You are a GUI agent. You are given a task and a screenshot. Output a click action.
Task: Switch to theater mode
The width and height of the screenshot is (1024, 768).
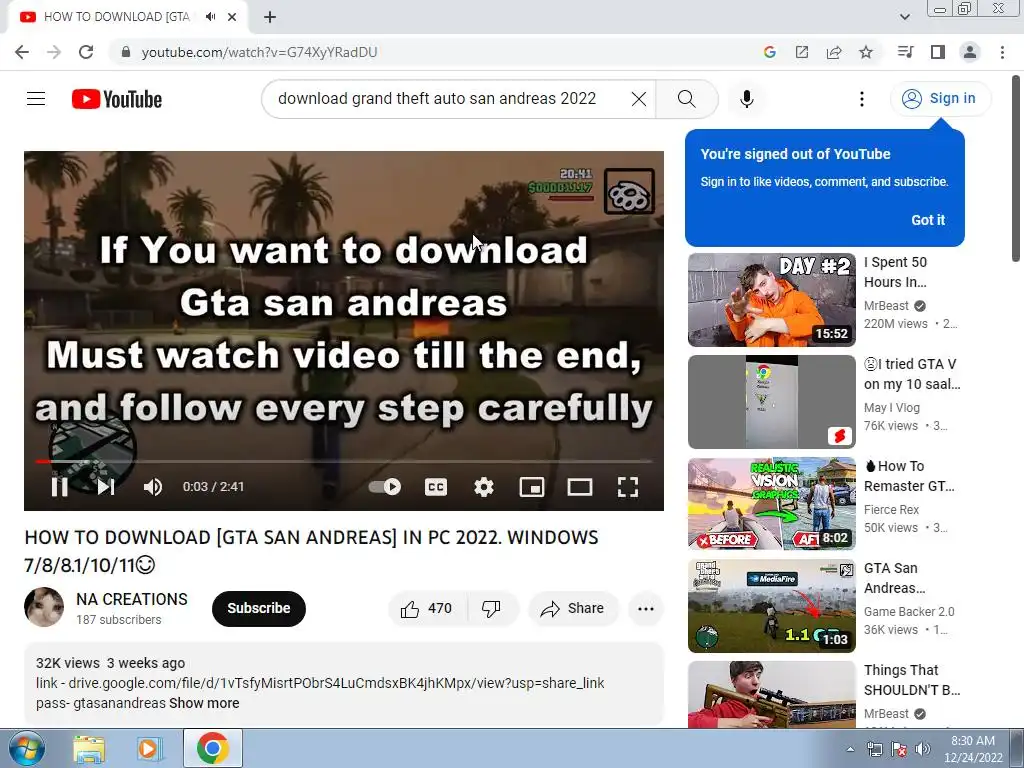(580, 487)
